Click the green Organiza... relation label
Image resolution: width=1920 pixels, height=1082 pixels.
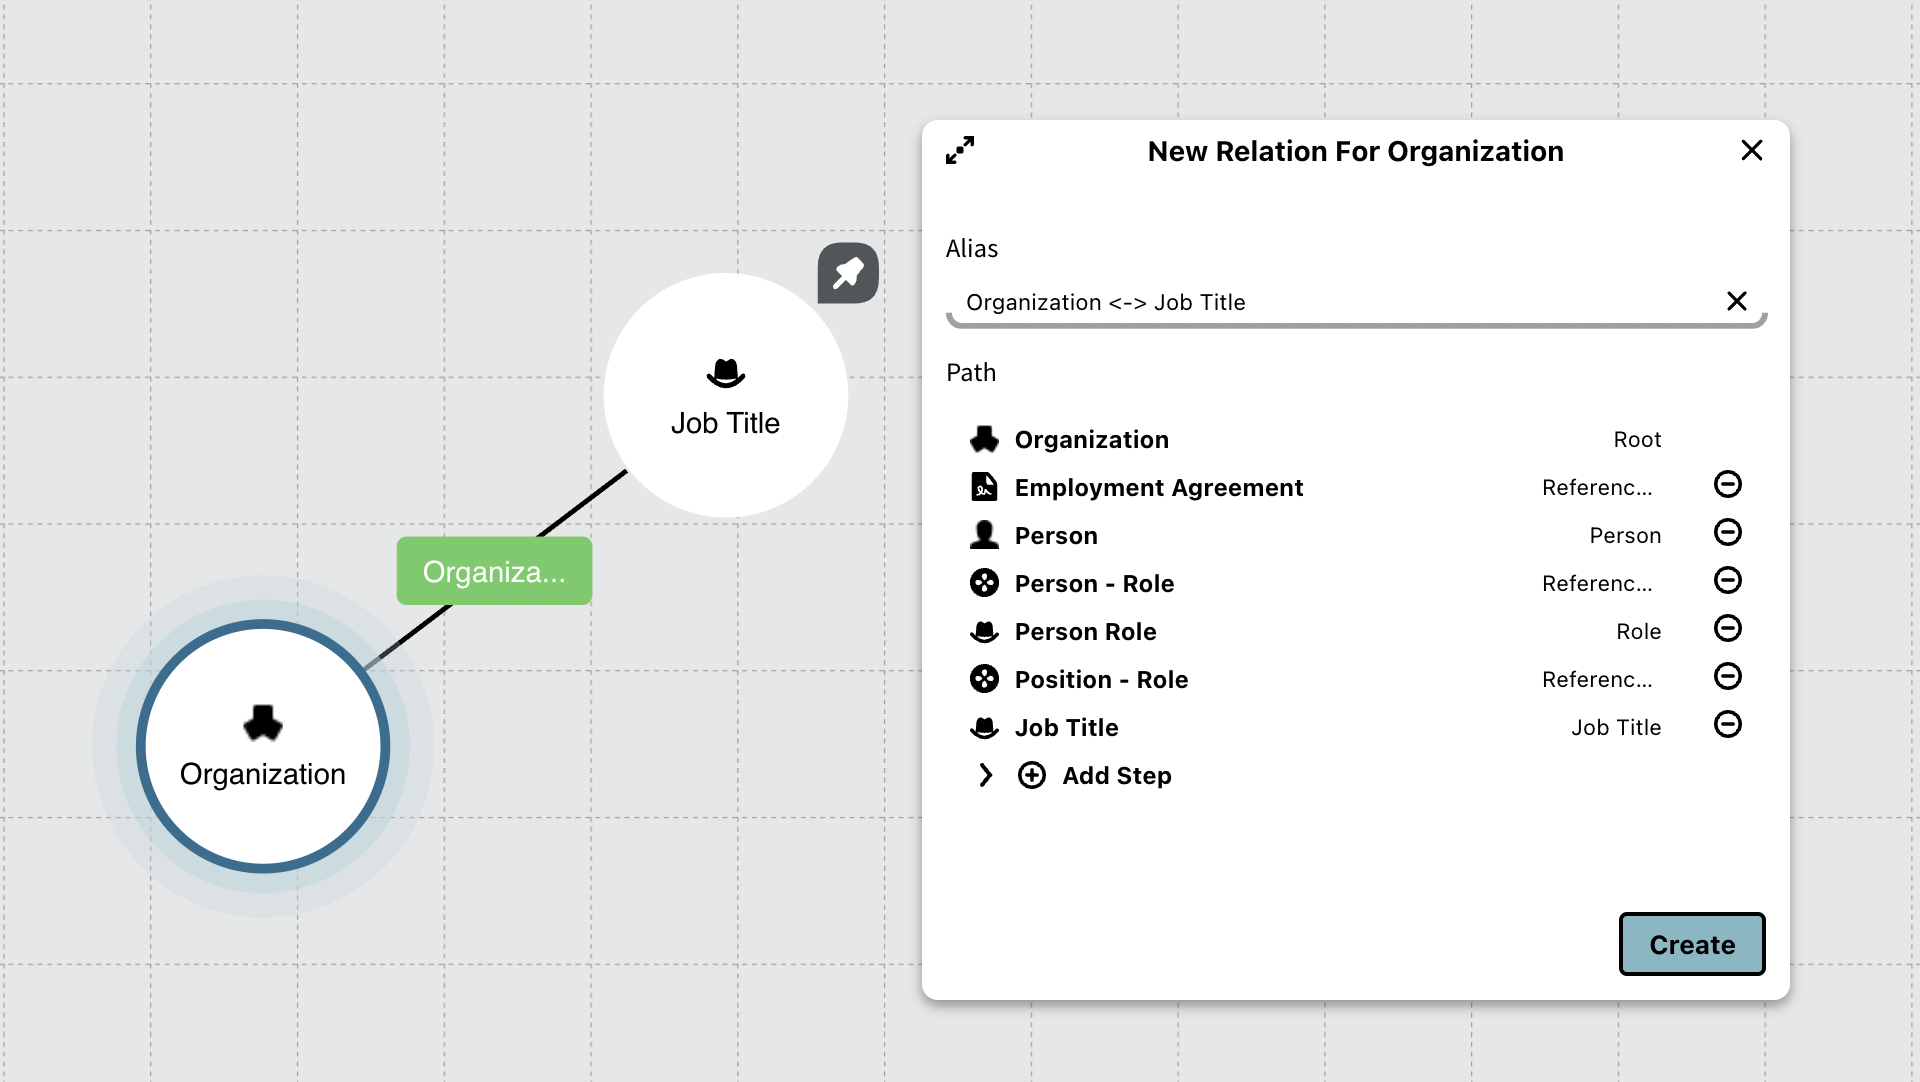[494, 572]
